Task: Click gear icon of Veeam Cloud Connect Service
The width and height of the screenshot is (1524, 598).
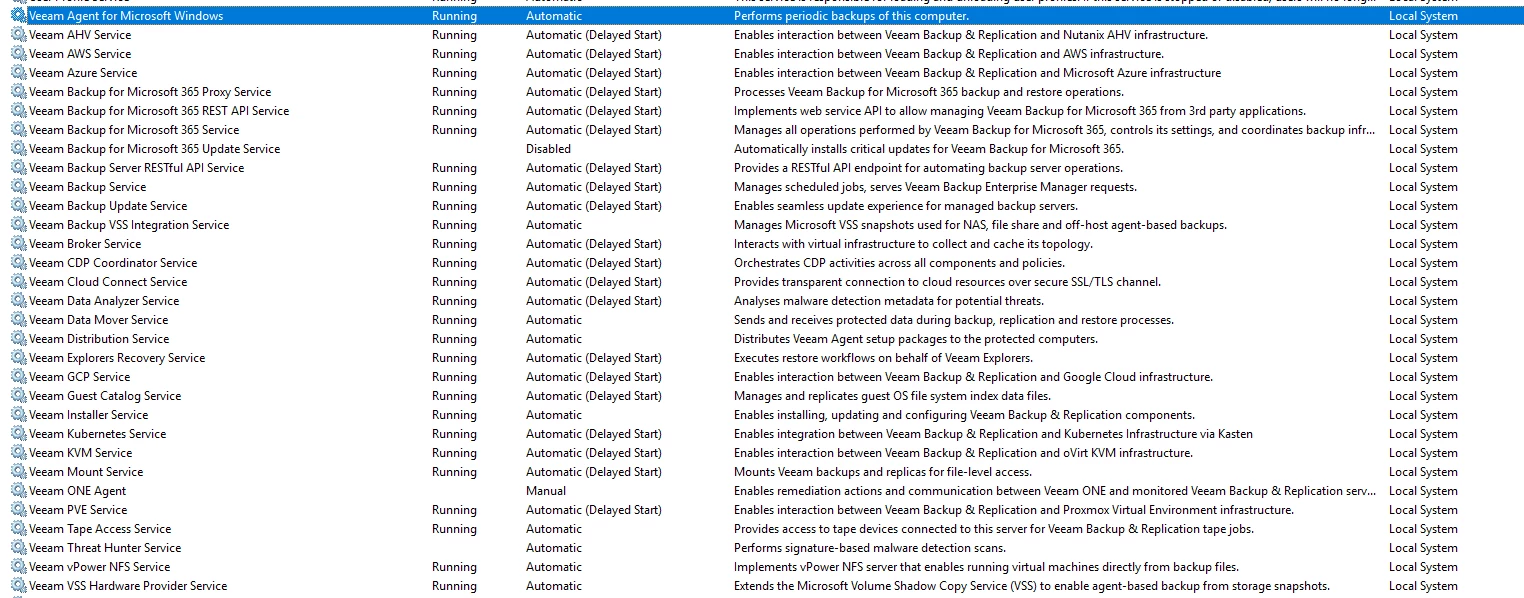Action: [x=19, y=282]
